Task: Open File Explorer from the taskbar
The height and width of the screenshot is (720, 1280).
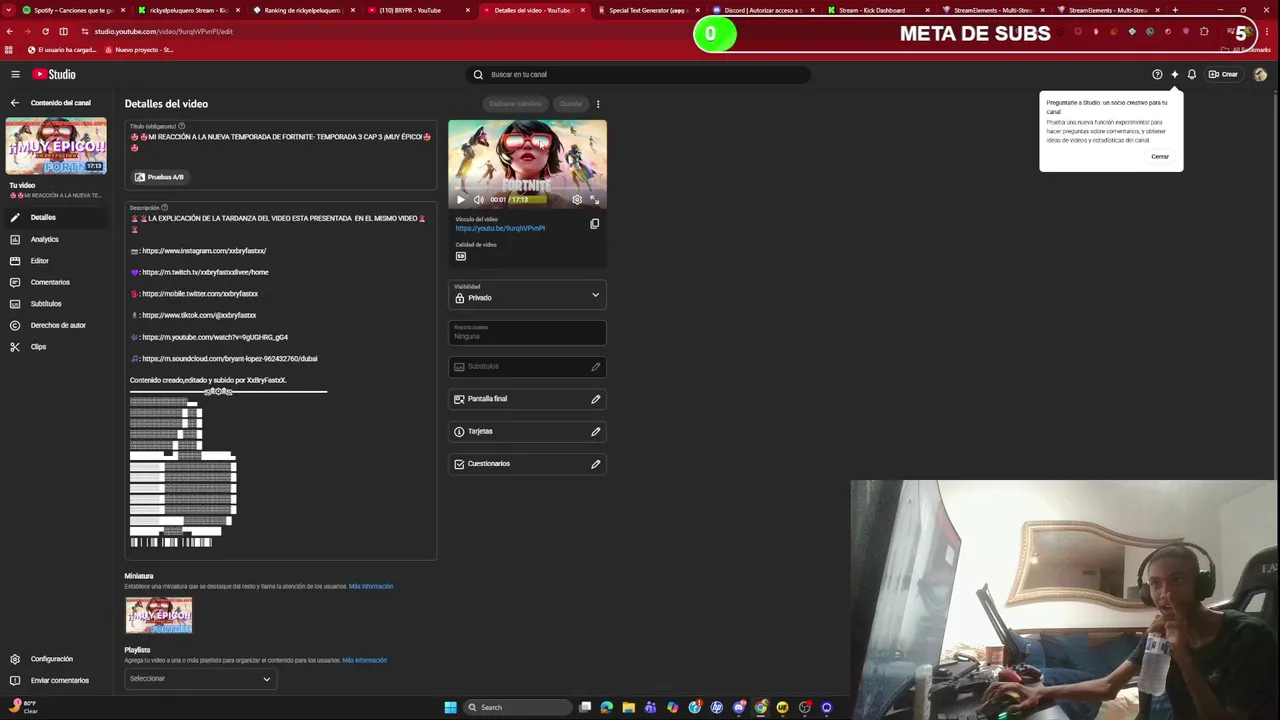Action: coord(628,707)
